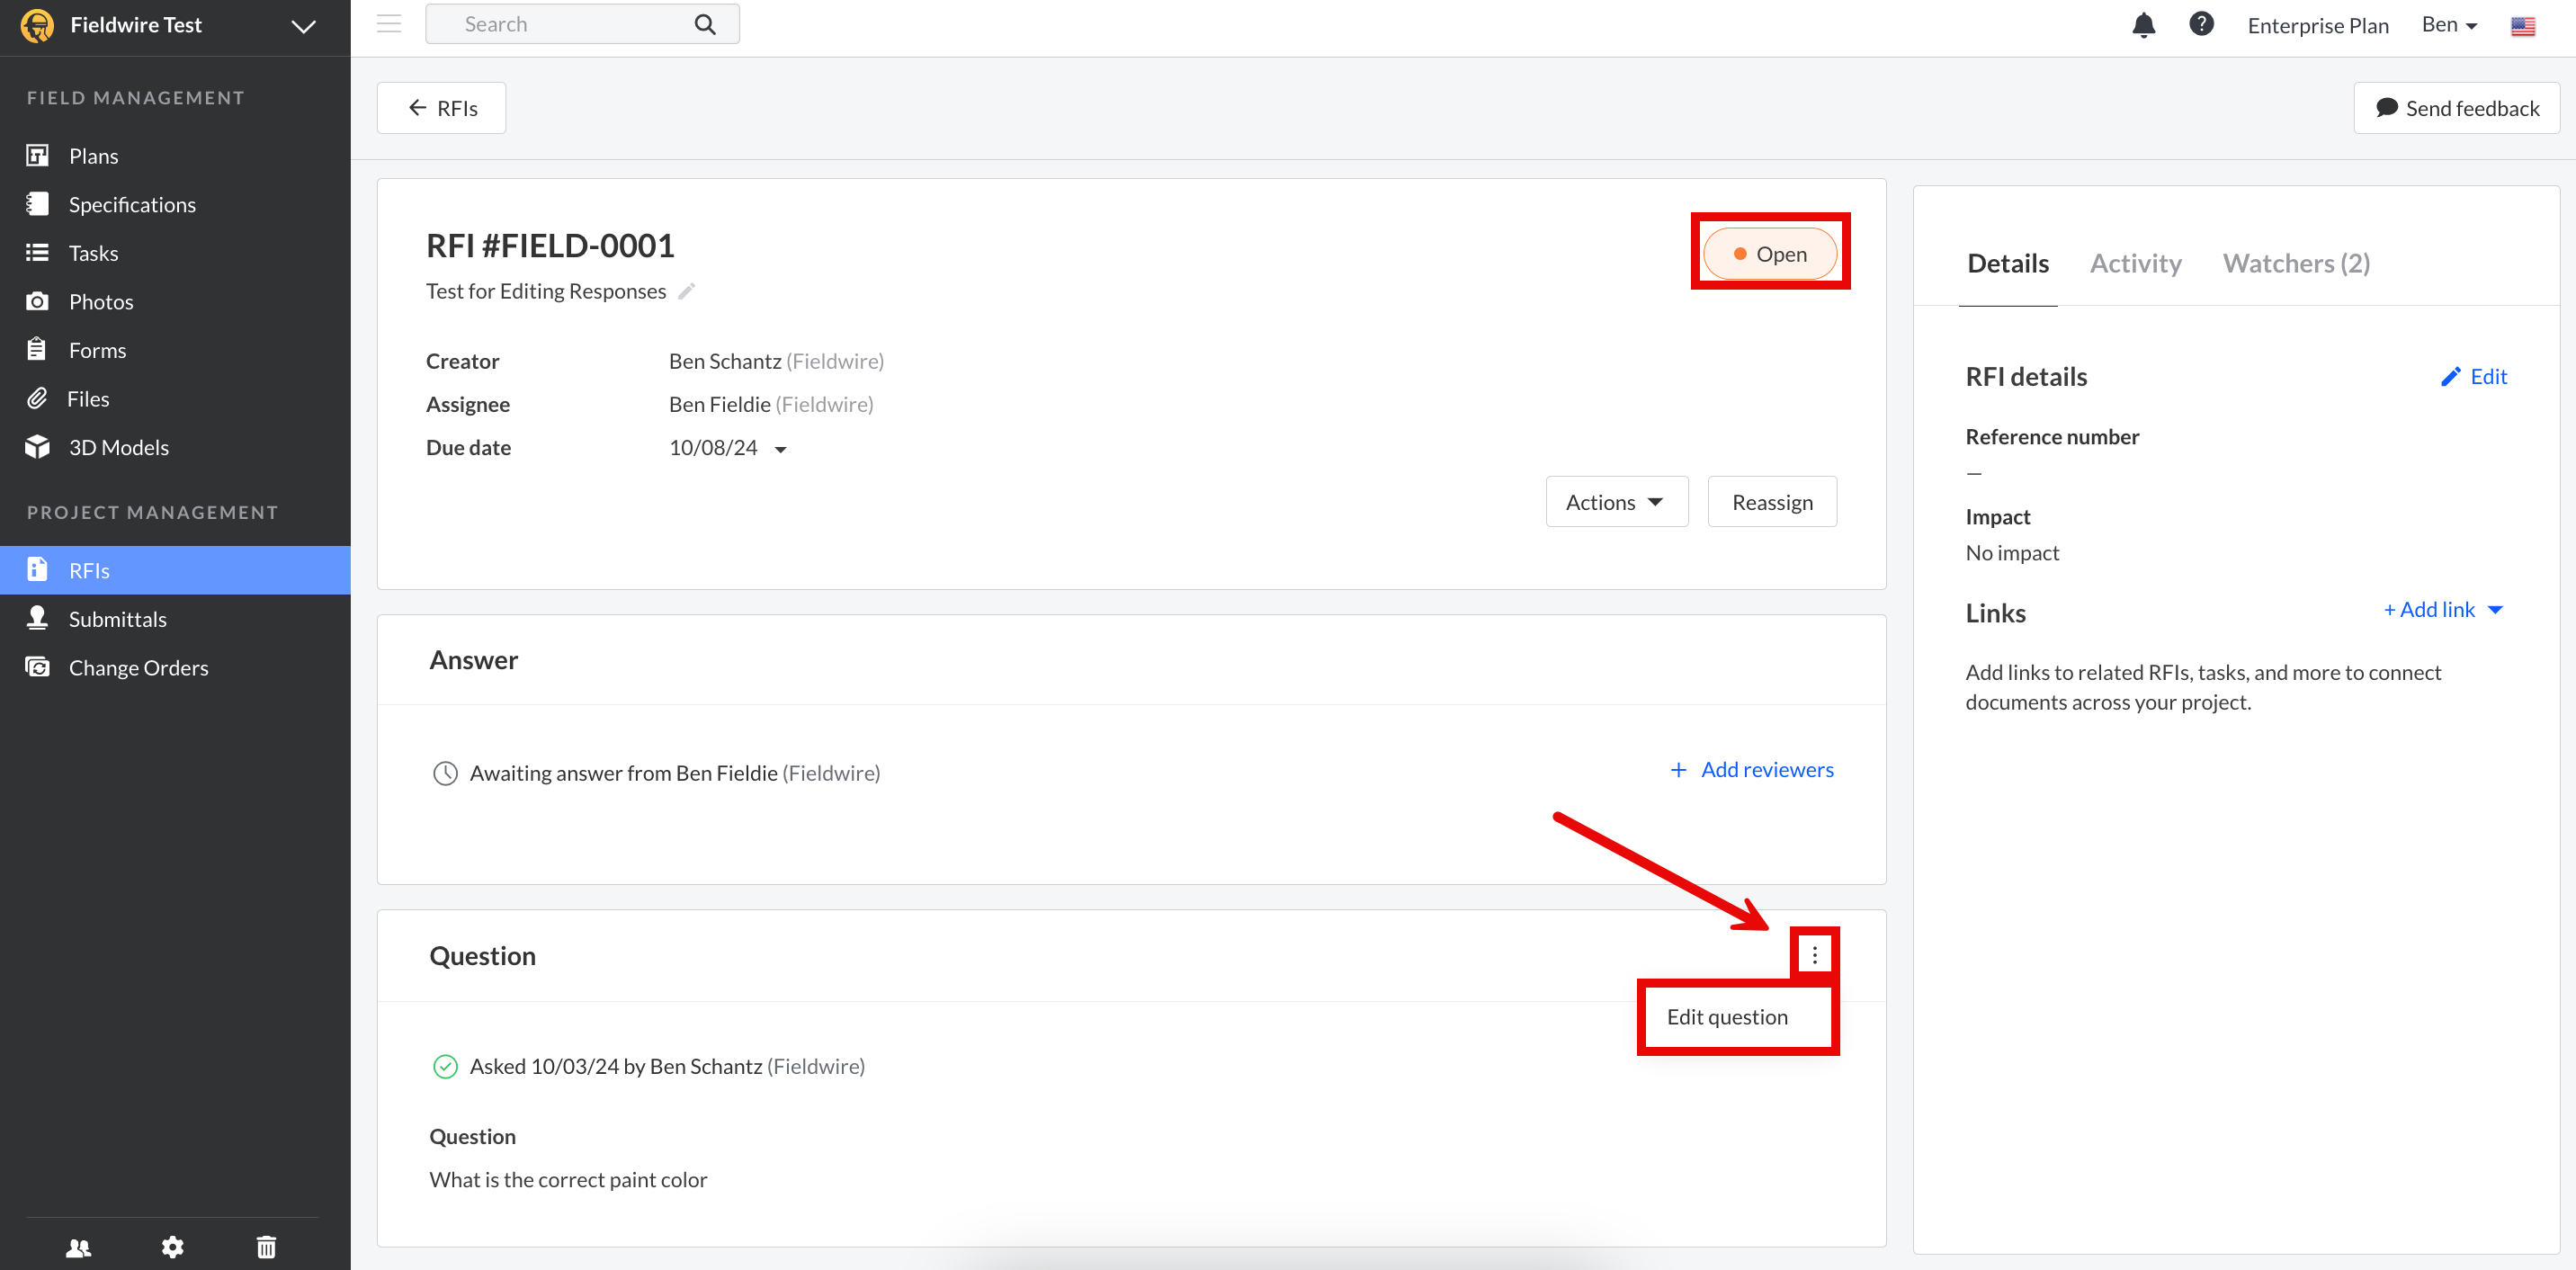The image size is (2576, 1270).
Task: Toggle the hamburger menu icon
Action: pyautogui.click(x=389, y=24)
